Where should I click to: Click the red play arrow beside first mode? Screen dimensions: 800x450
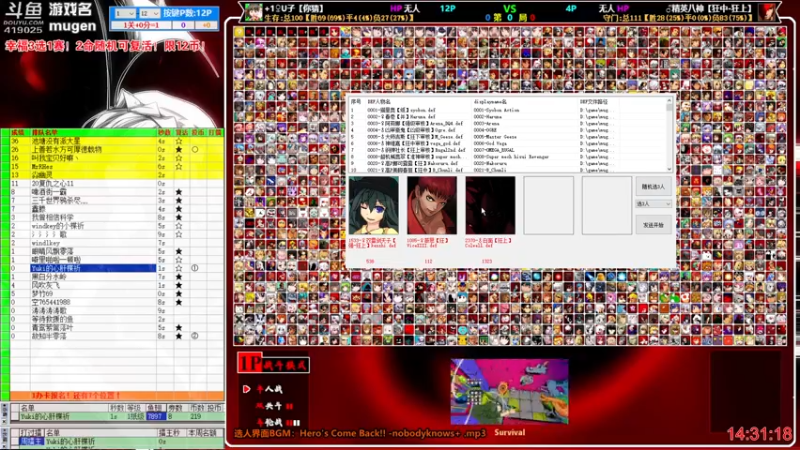coord(246,389)
